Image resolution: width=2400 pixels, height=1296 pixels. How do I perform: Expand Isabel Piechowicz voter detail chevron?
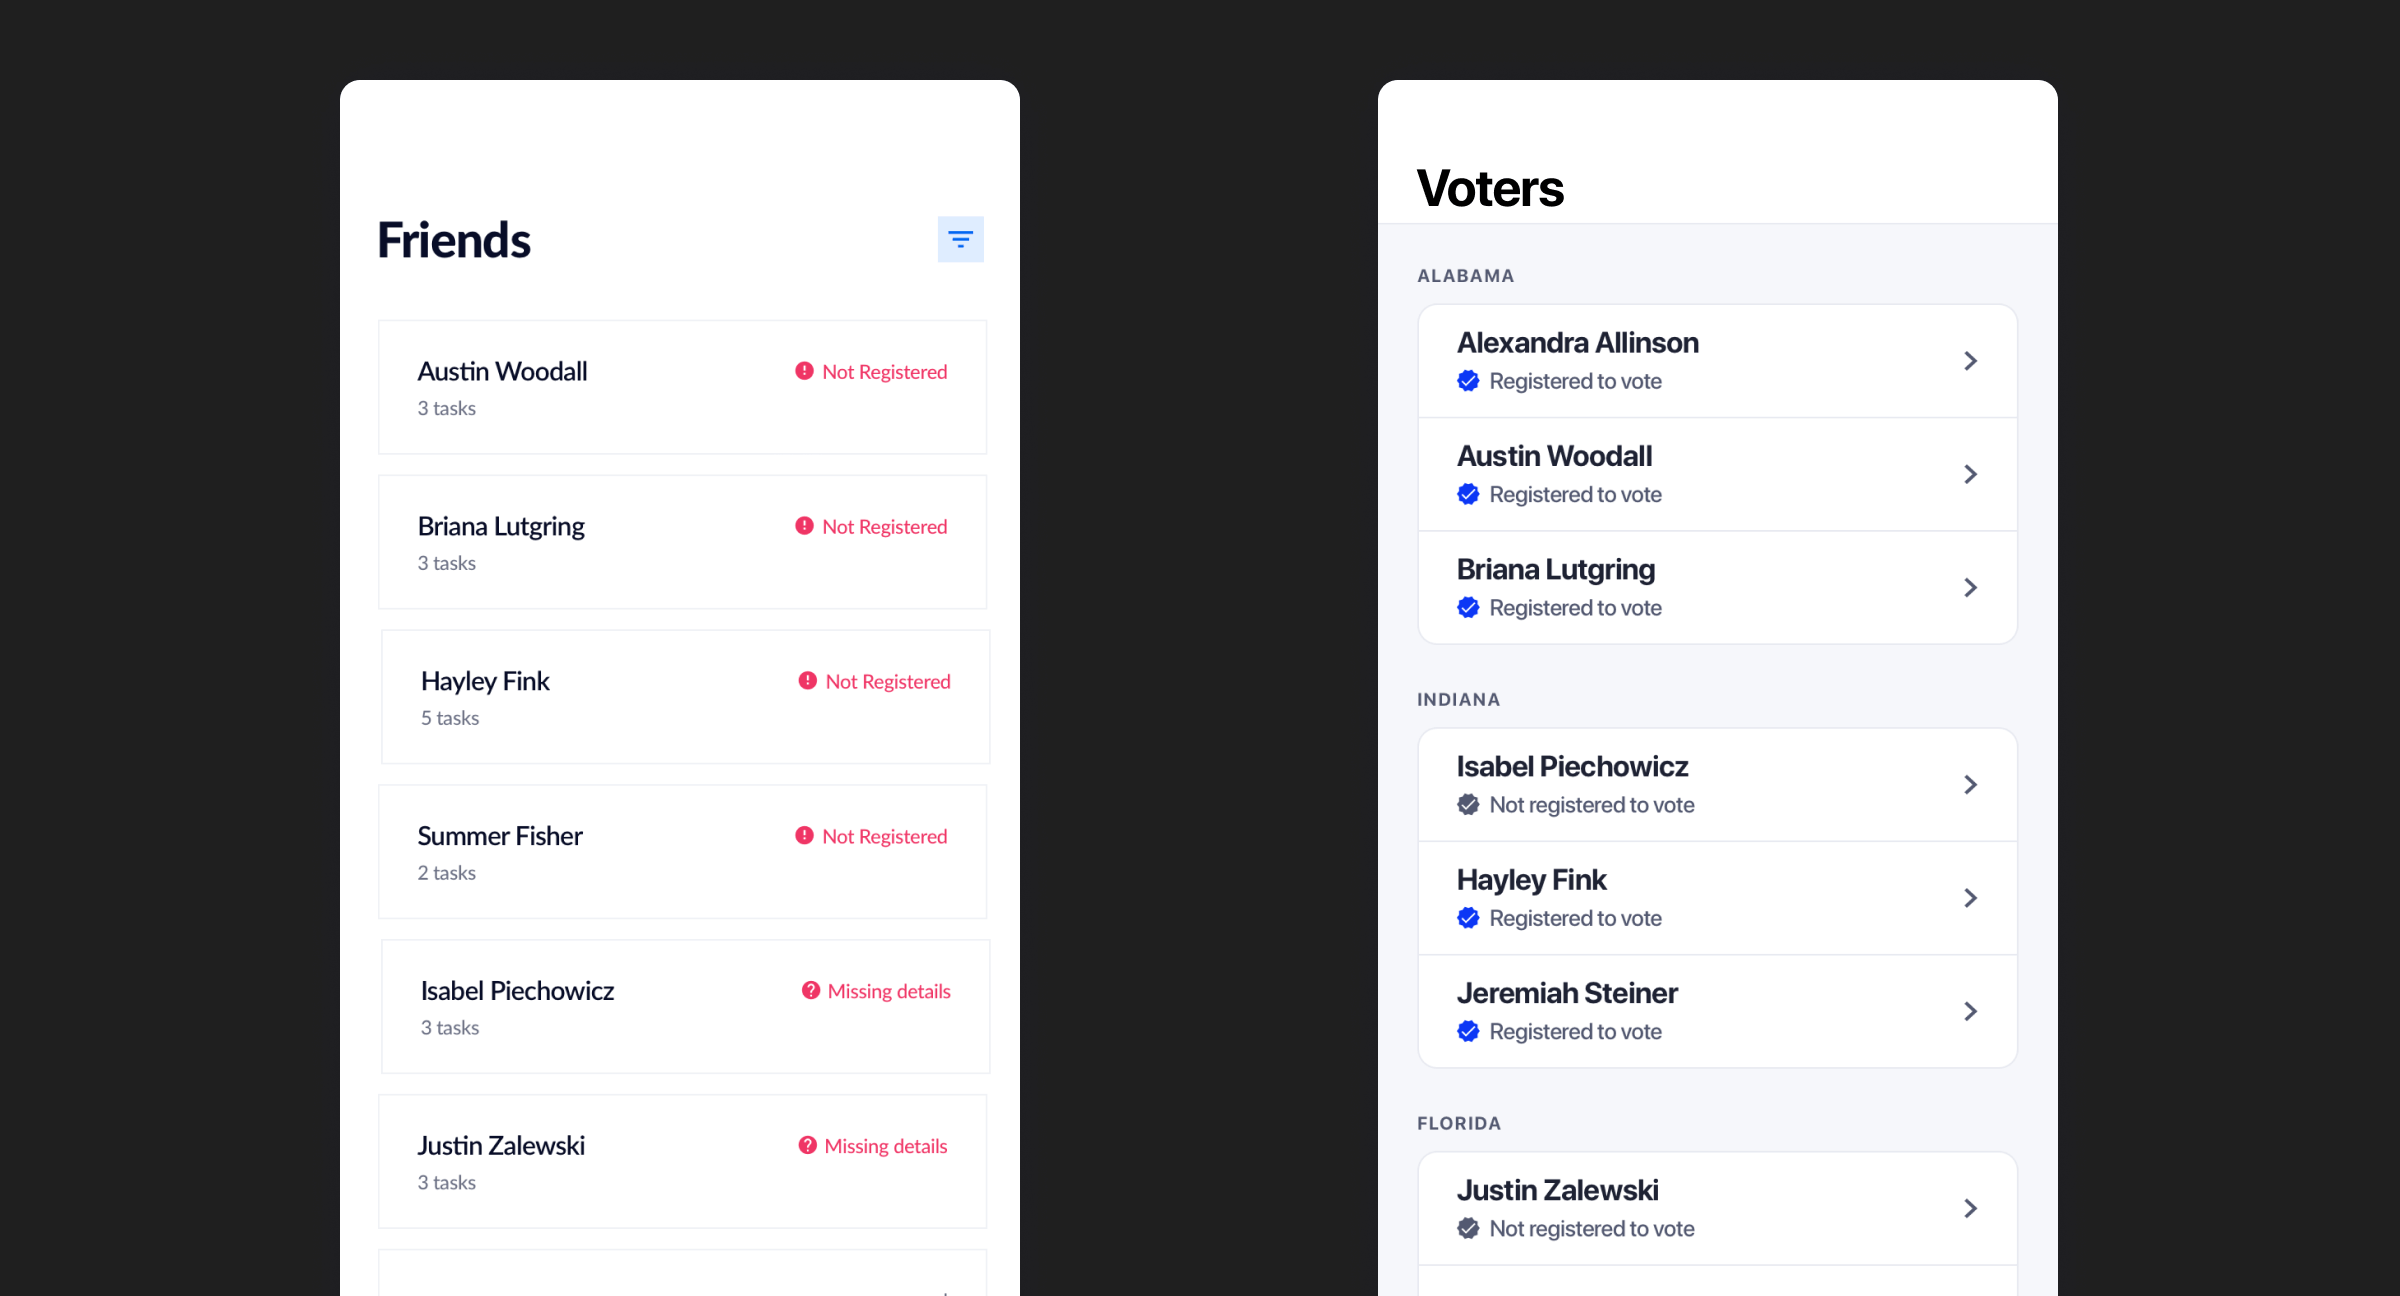pos(1971,784)
